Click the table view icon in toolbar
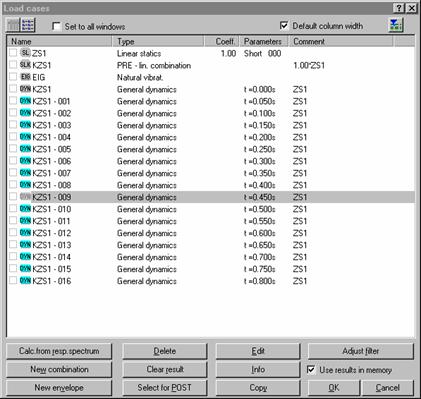The image size is (421, 399). (13, 25)
